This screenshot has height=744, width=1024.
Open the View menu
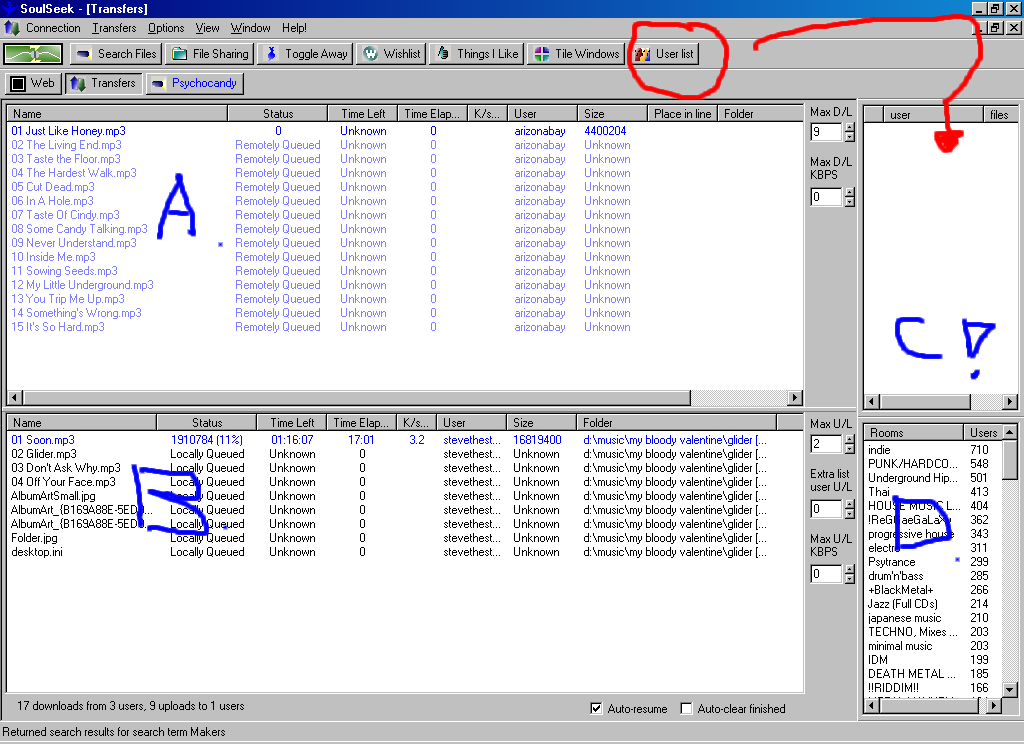pyautogui.click(x=207, y=28)
